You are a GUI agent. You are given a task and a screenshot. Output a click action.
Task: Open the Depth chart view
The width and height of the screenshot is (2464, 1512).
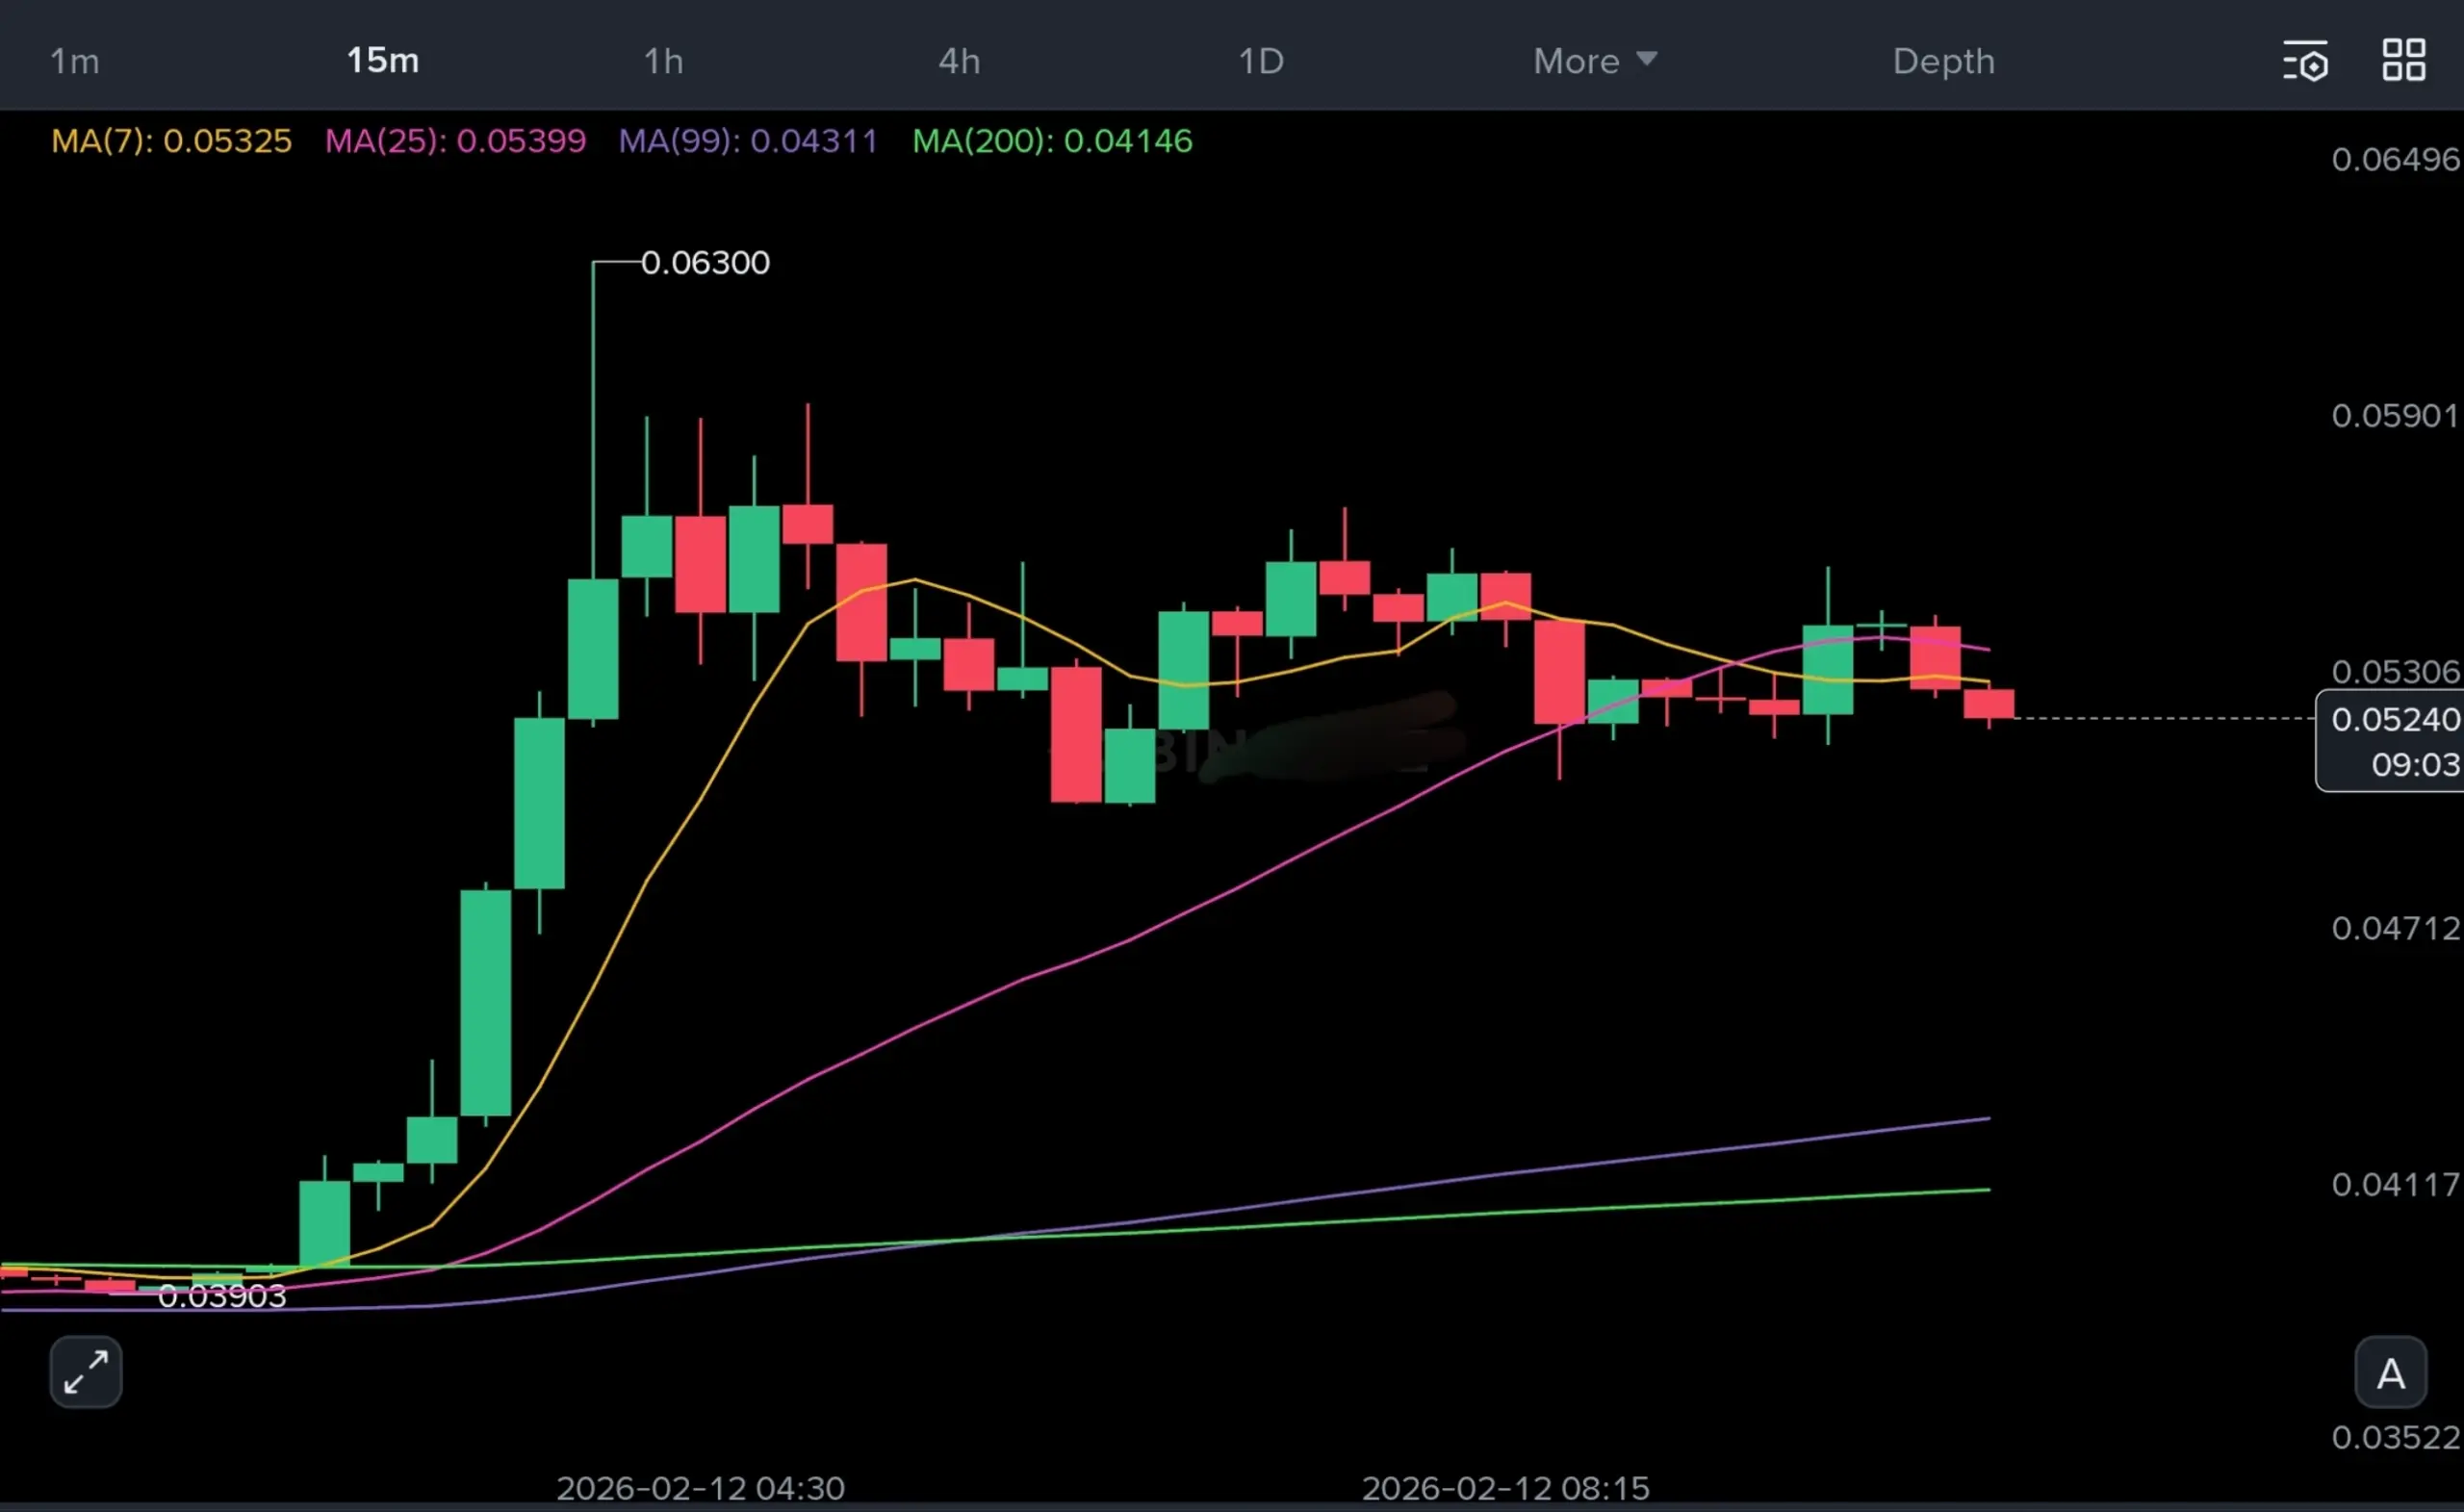pyautogui.click(x=1943, y=62)
